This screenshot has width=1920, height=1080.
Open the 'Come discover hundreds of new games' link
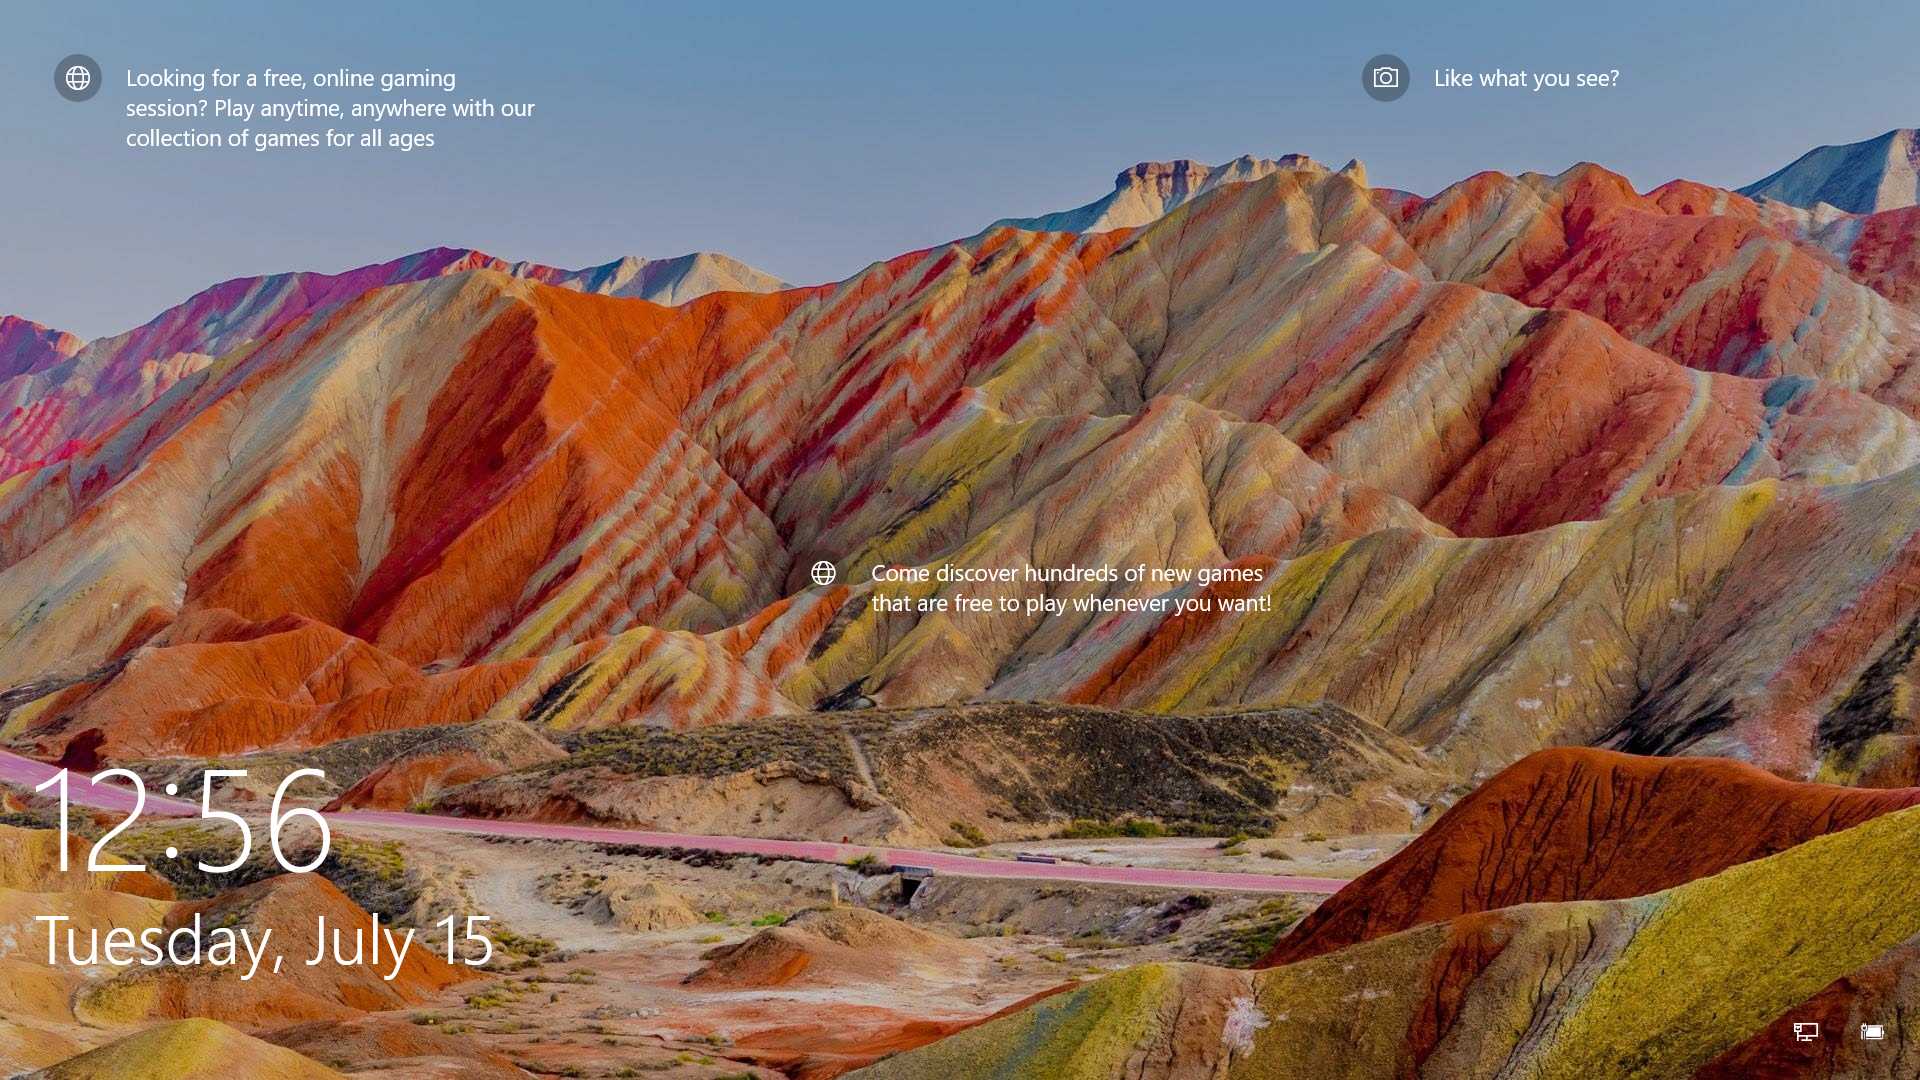coord(1071,588)
